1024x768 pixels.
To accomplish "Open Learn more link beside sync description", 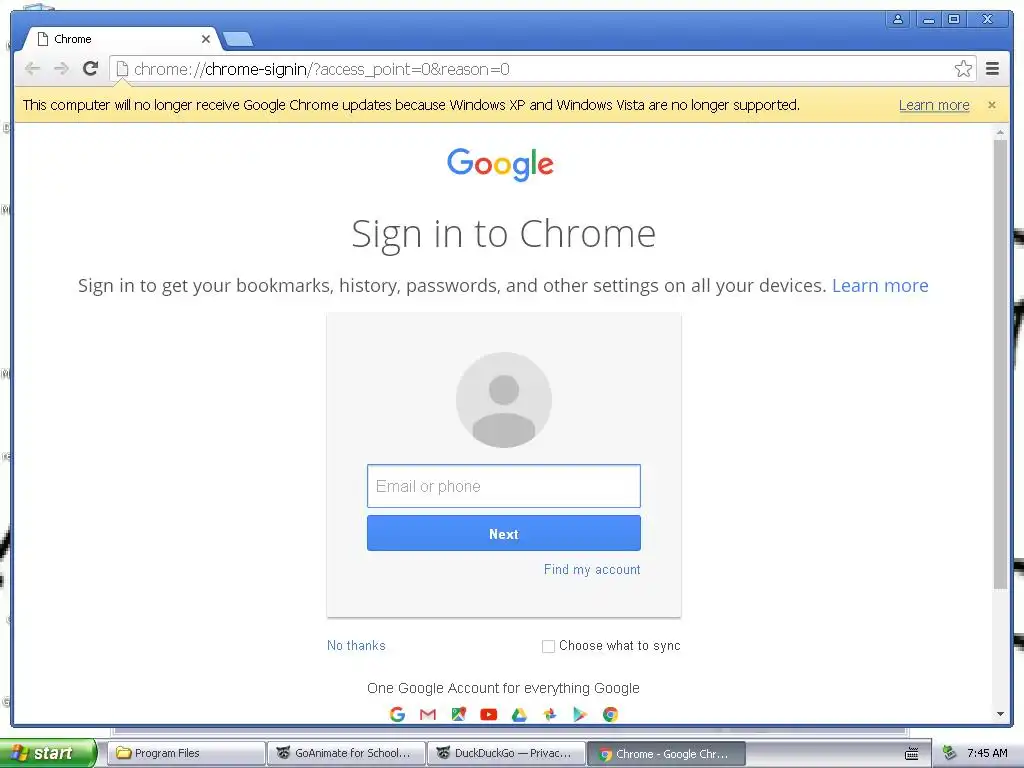I will pyautogui.click(x=880, y=285).
